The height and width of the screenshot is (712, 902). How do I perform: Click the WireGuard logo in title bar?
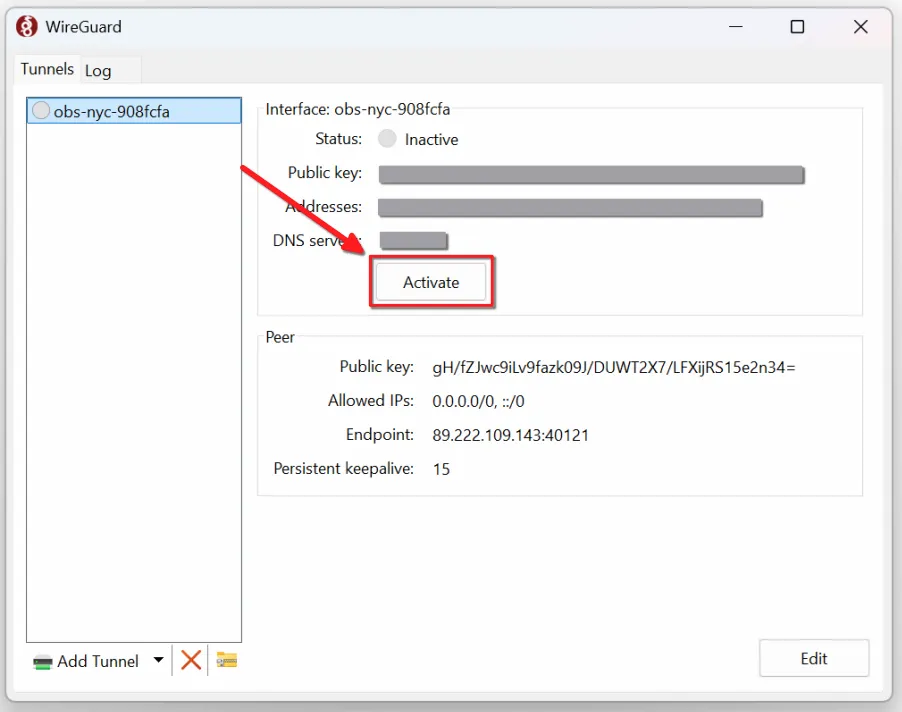click(27, 27)
